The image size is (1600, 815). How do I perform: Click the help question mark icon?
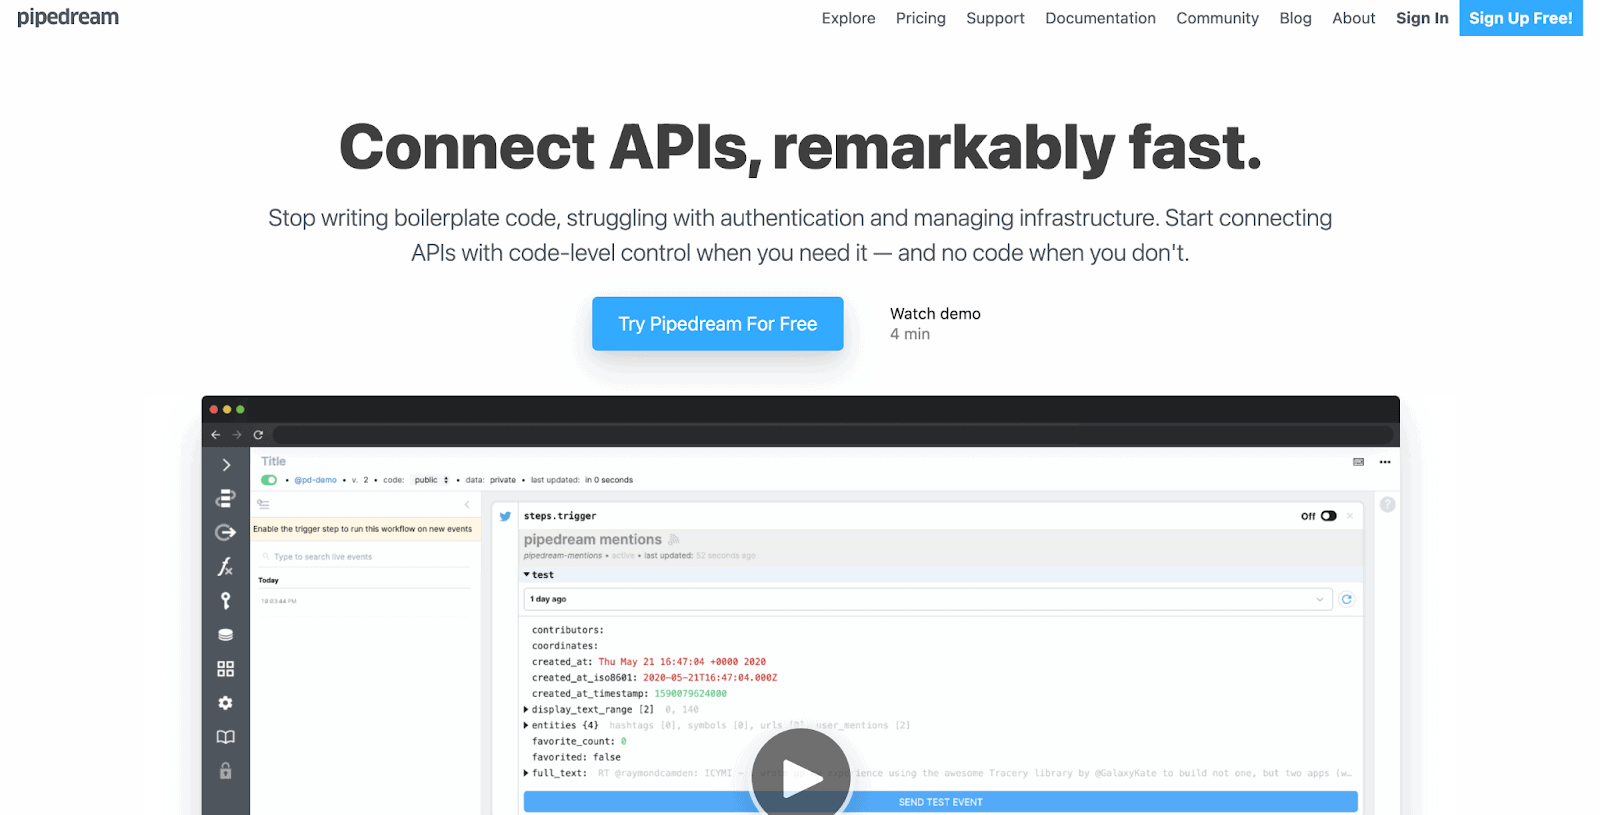point(1388,504)
